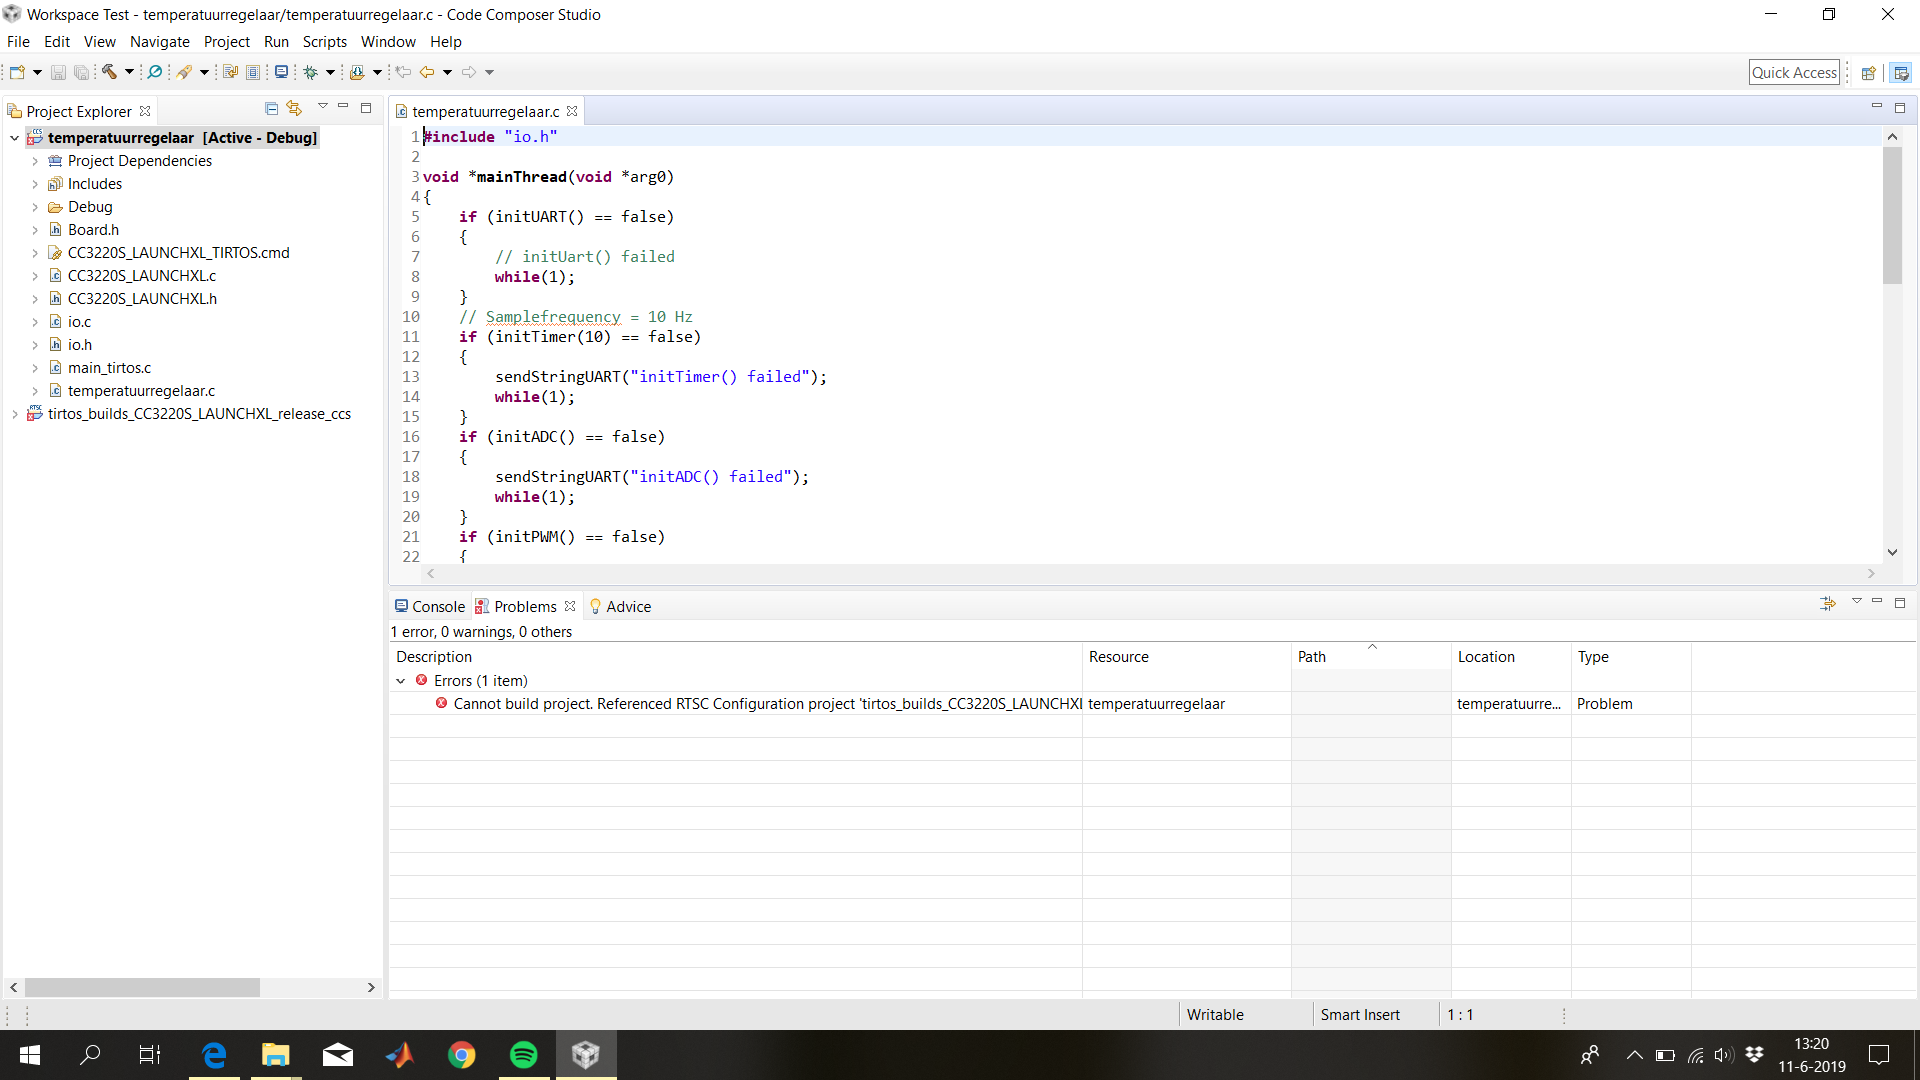The width and height of the screenshot is (1920, 1080).
Task: Click the magnifier Search toolbar icon
Action: coord(155,72)
